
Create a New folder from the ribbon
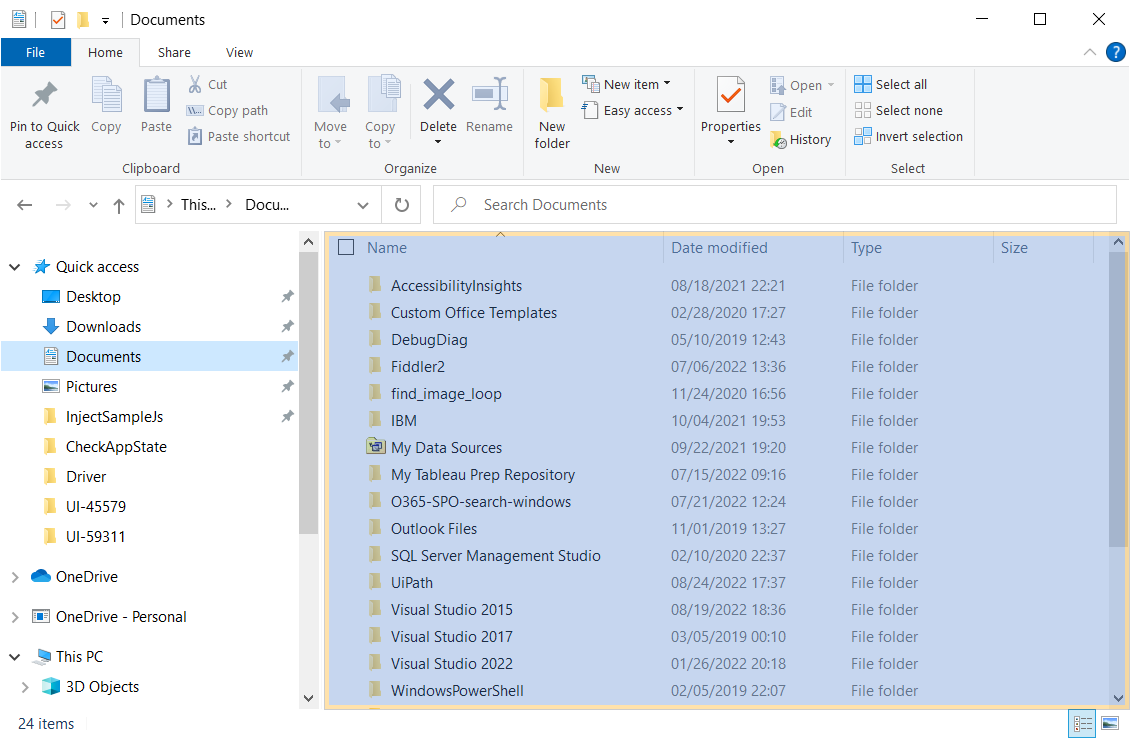pyautogui.click(x=551, y=96)
